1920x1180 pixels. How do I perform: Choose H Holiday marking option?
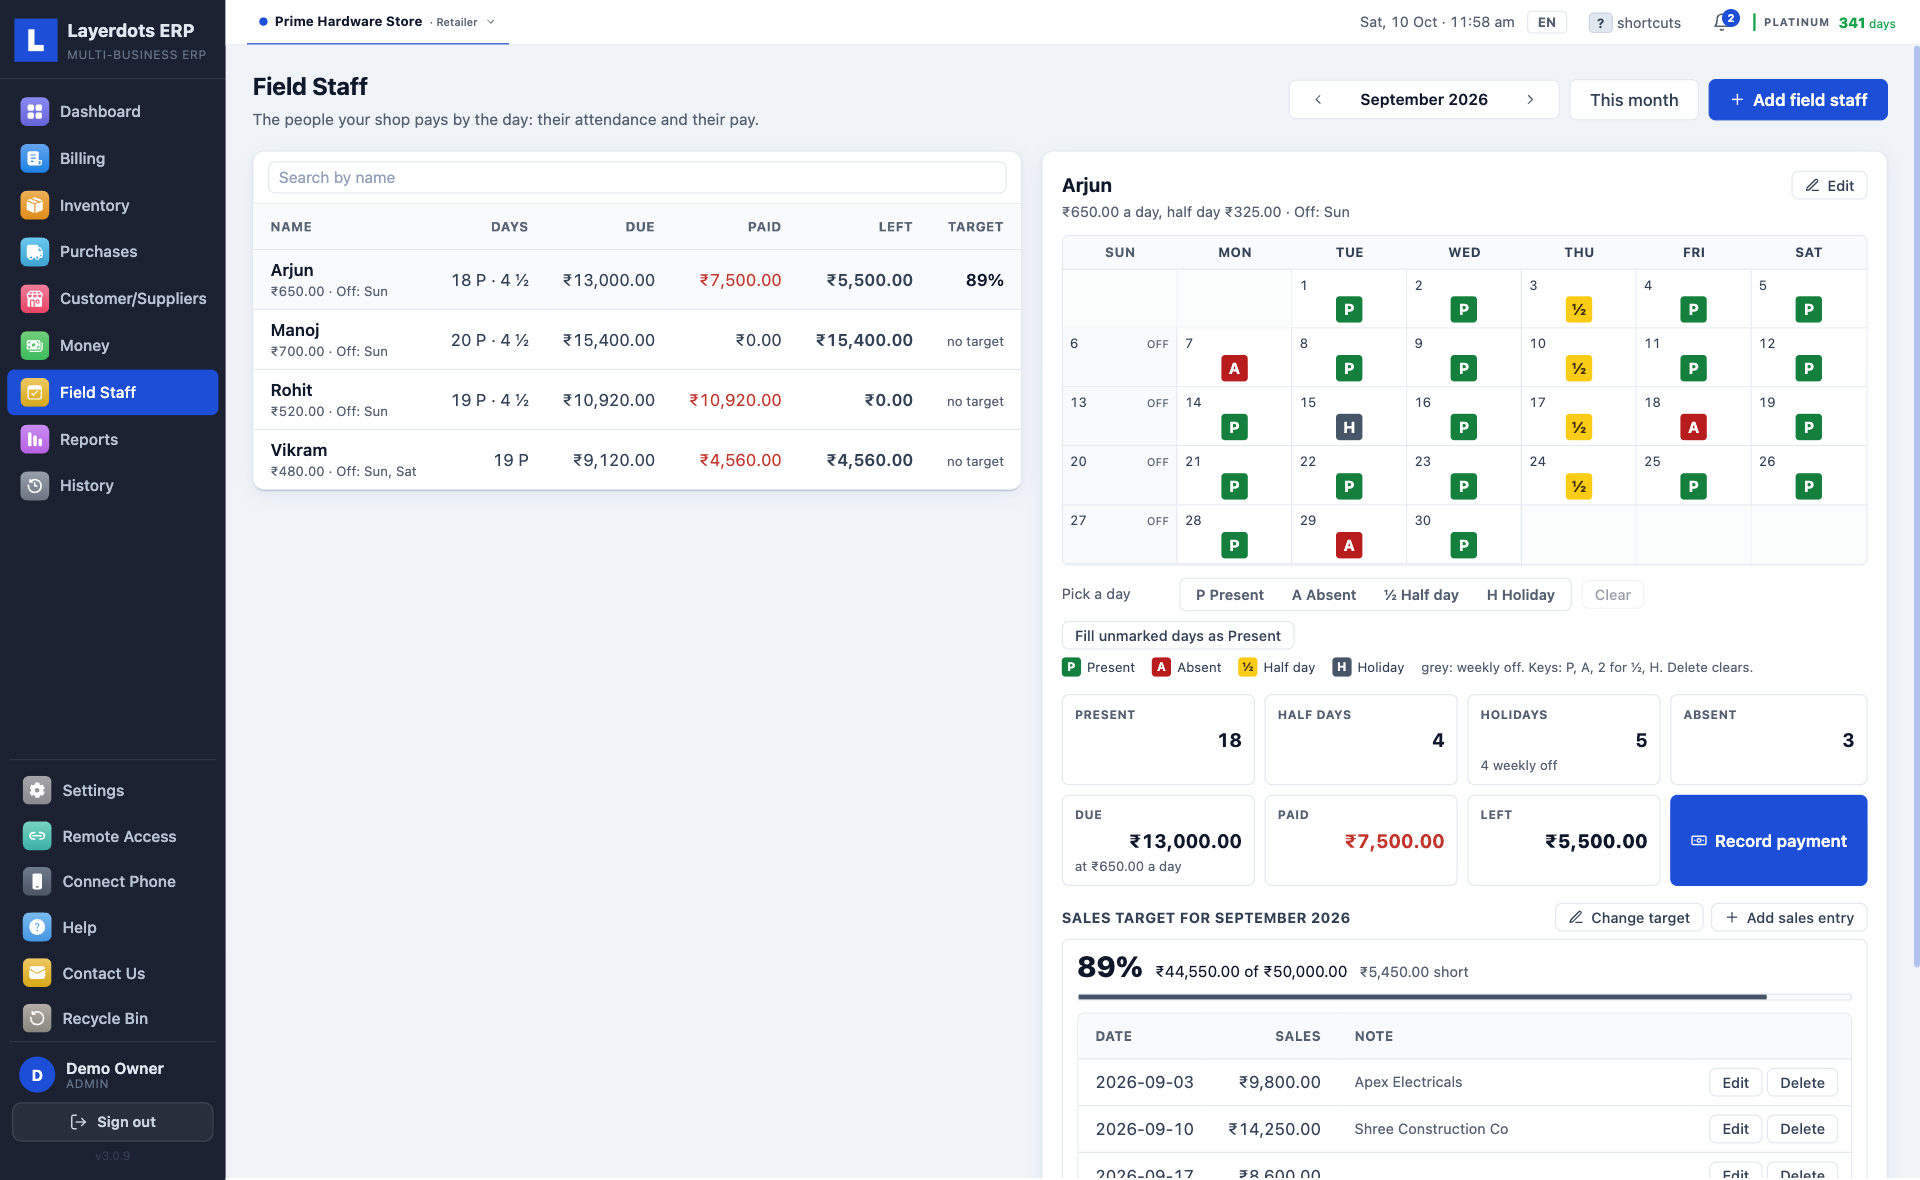[1520, 595]
